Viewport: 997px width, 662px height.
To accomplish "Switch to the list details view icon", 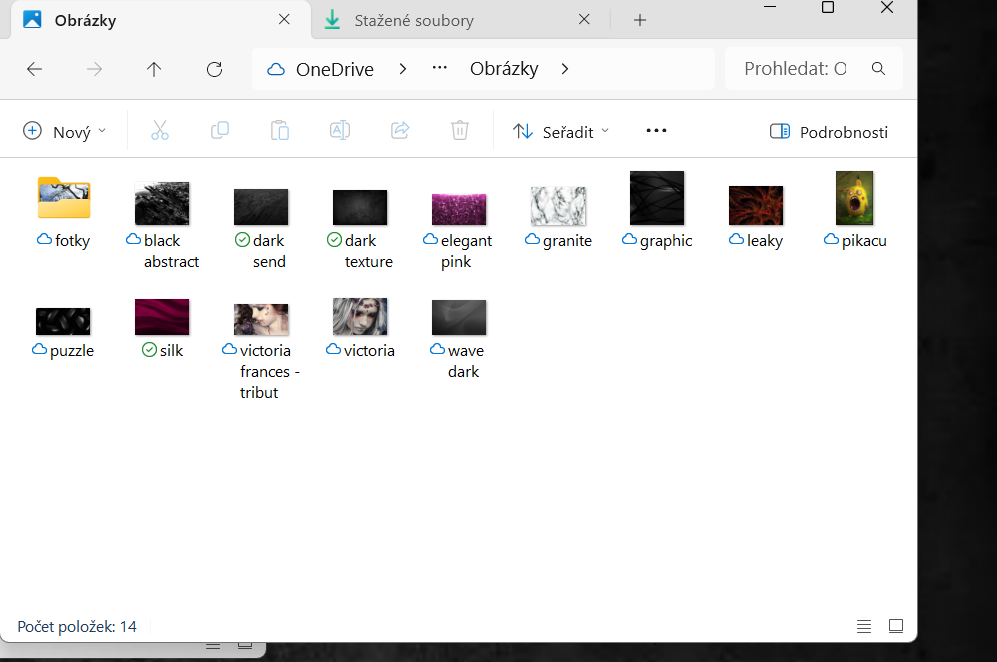I will click(863, 626).
